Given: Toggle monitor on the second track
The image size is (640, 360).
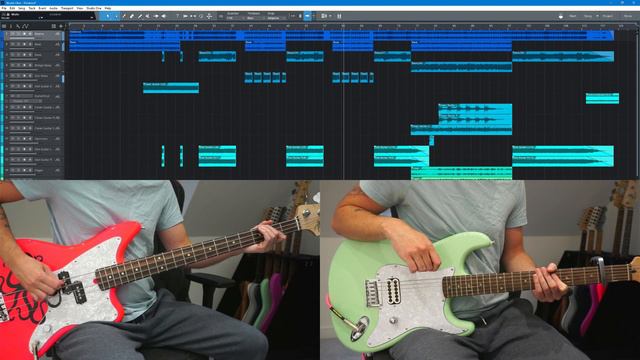Looking at the screenshot, I should (x=30, y=44).
